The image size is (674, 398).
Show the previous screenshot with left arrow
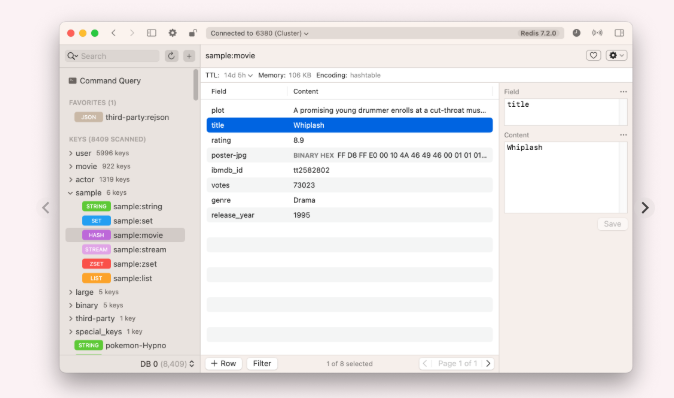coord(46,208)
